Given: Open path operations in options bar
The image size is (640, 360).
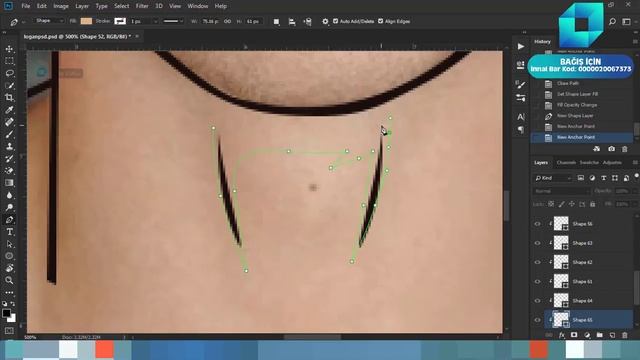Looking at the screenshot, I should coord(276,22).
